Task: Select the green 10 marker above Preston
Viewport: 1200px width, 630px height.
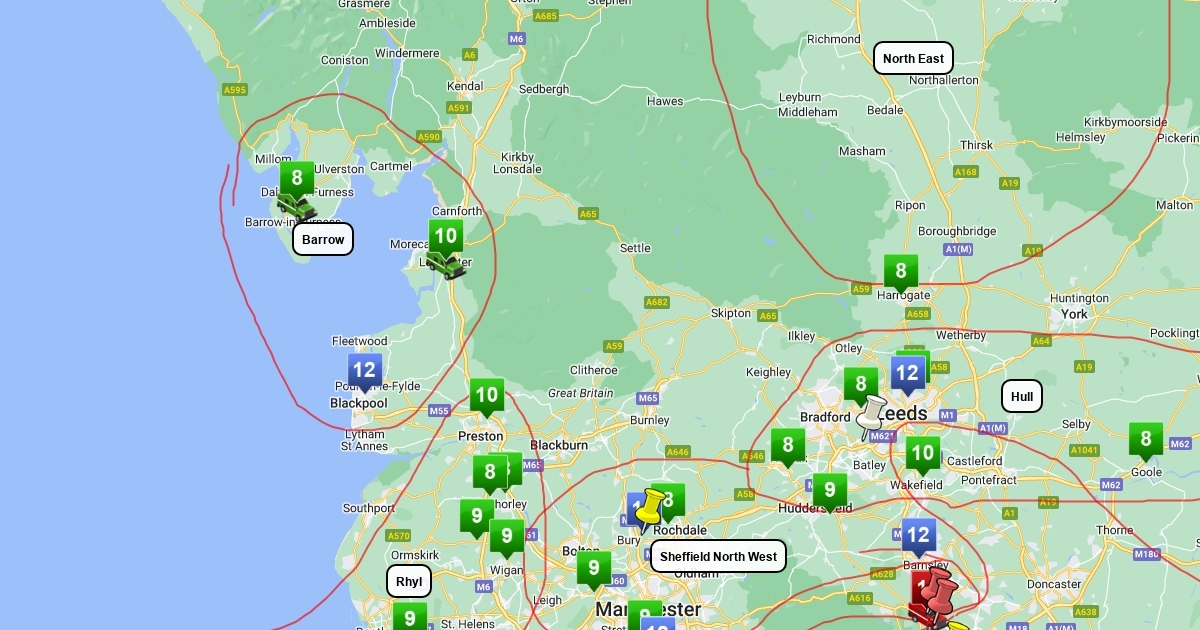Action: click(487, 396)
